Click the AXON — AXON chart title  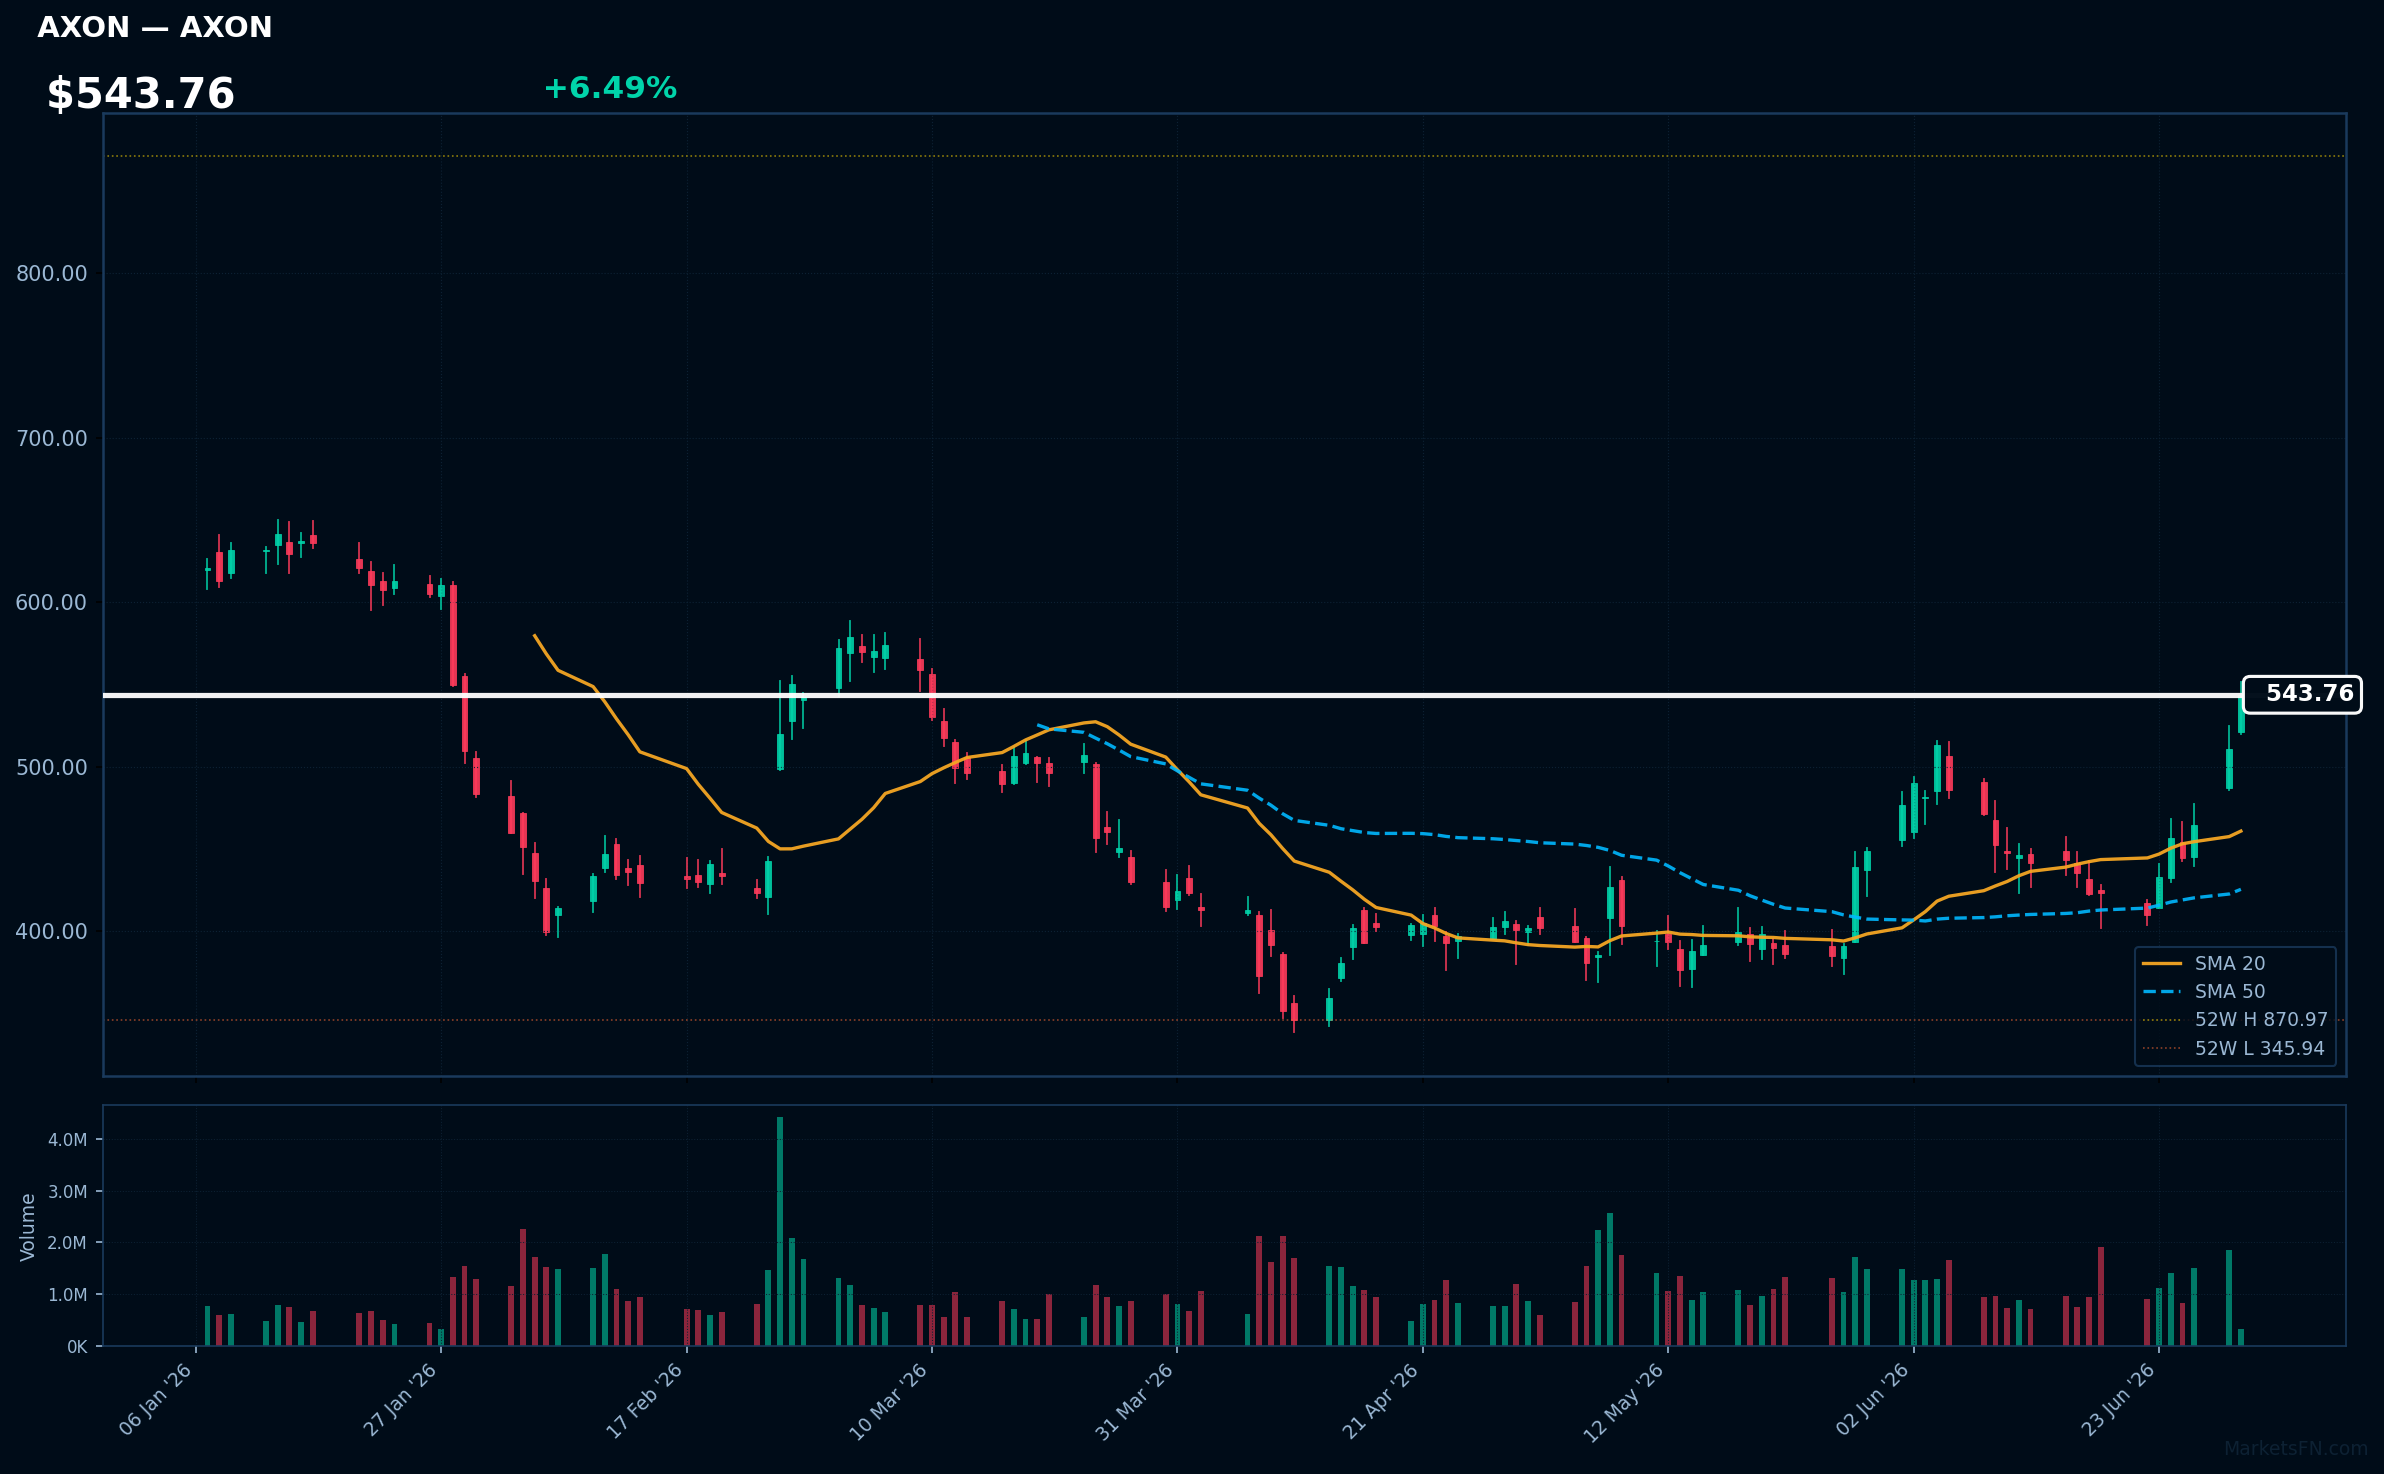pyautogui.click(x=155, y=27)
